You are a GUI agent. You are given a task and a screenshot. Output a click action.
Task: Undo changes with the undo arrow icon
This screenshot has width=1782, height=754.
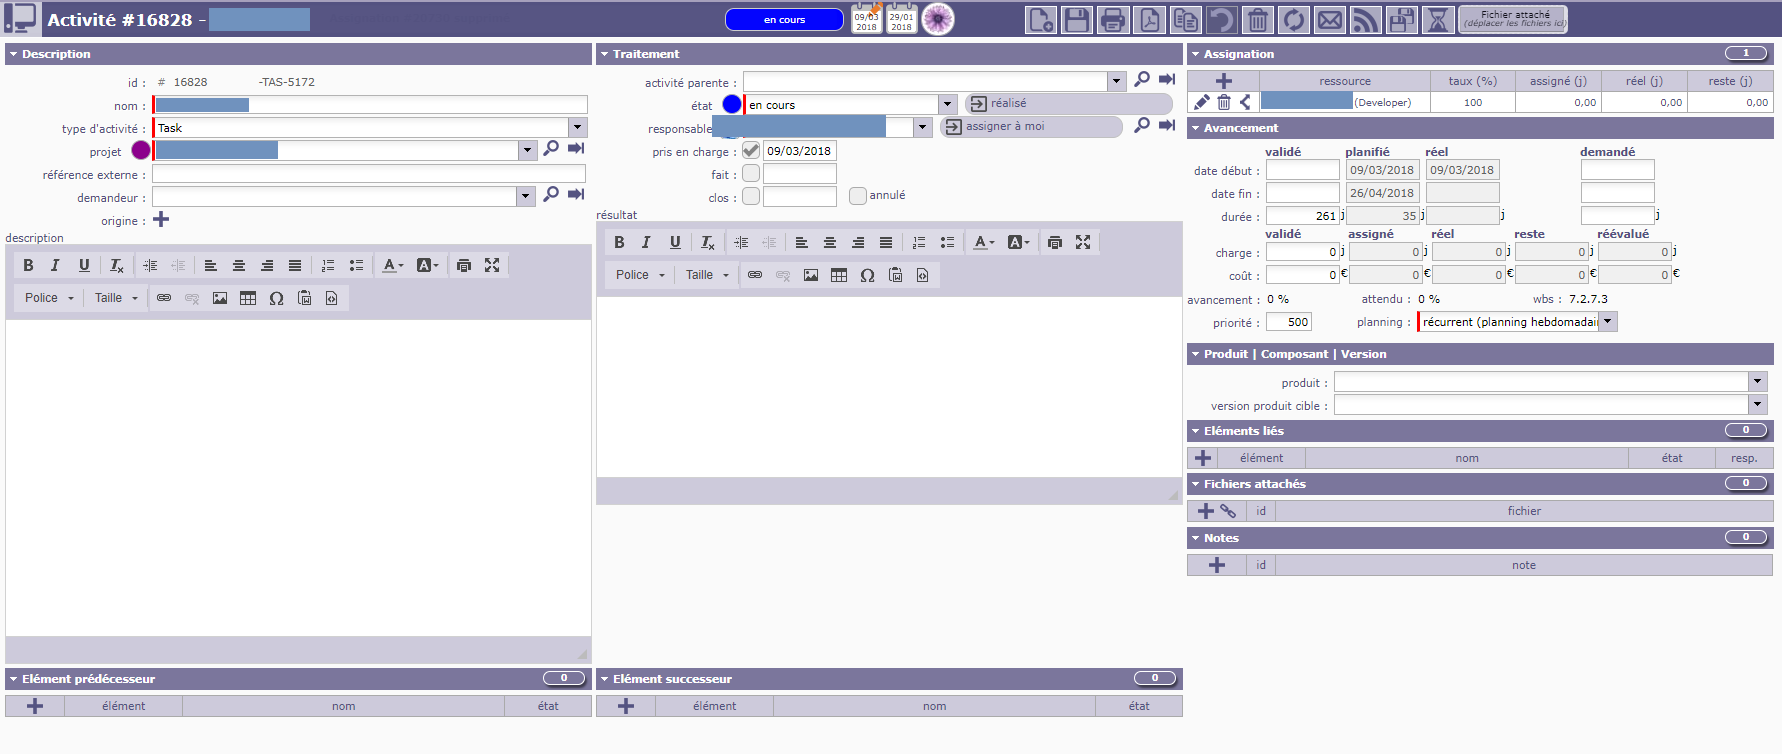click(x=1221, y=20)
